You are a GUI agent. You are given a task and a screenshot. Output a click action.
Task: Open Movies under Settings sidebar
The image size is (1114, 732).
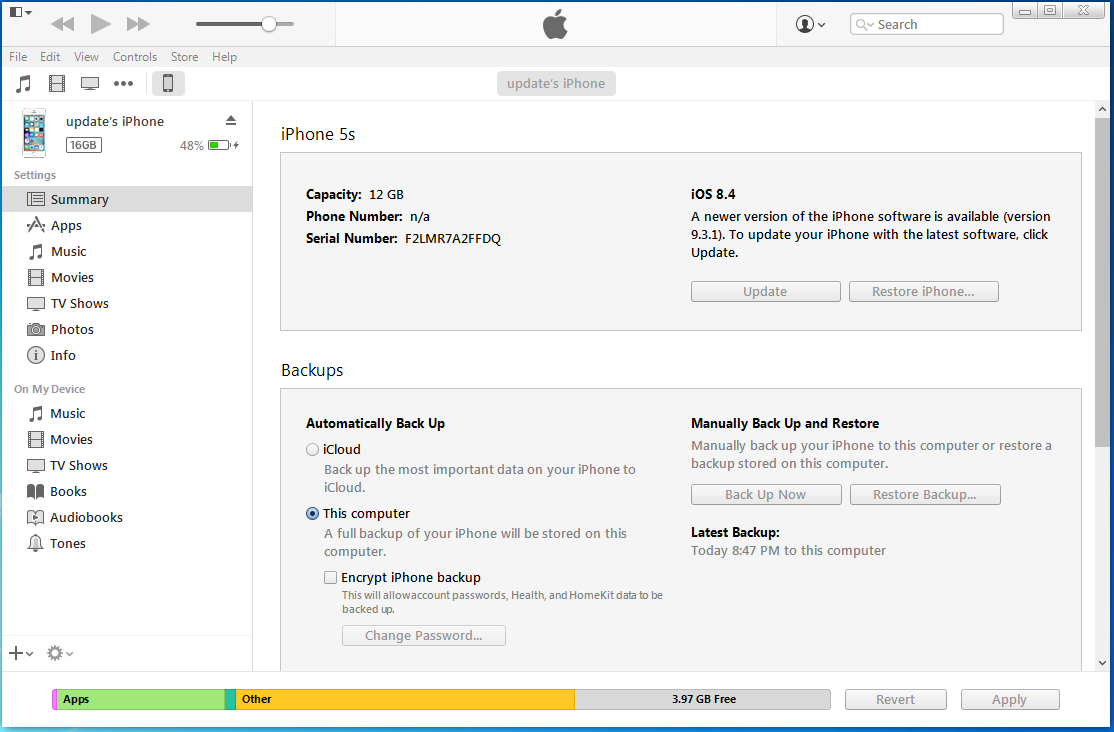tap(127, 277)
